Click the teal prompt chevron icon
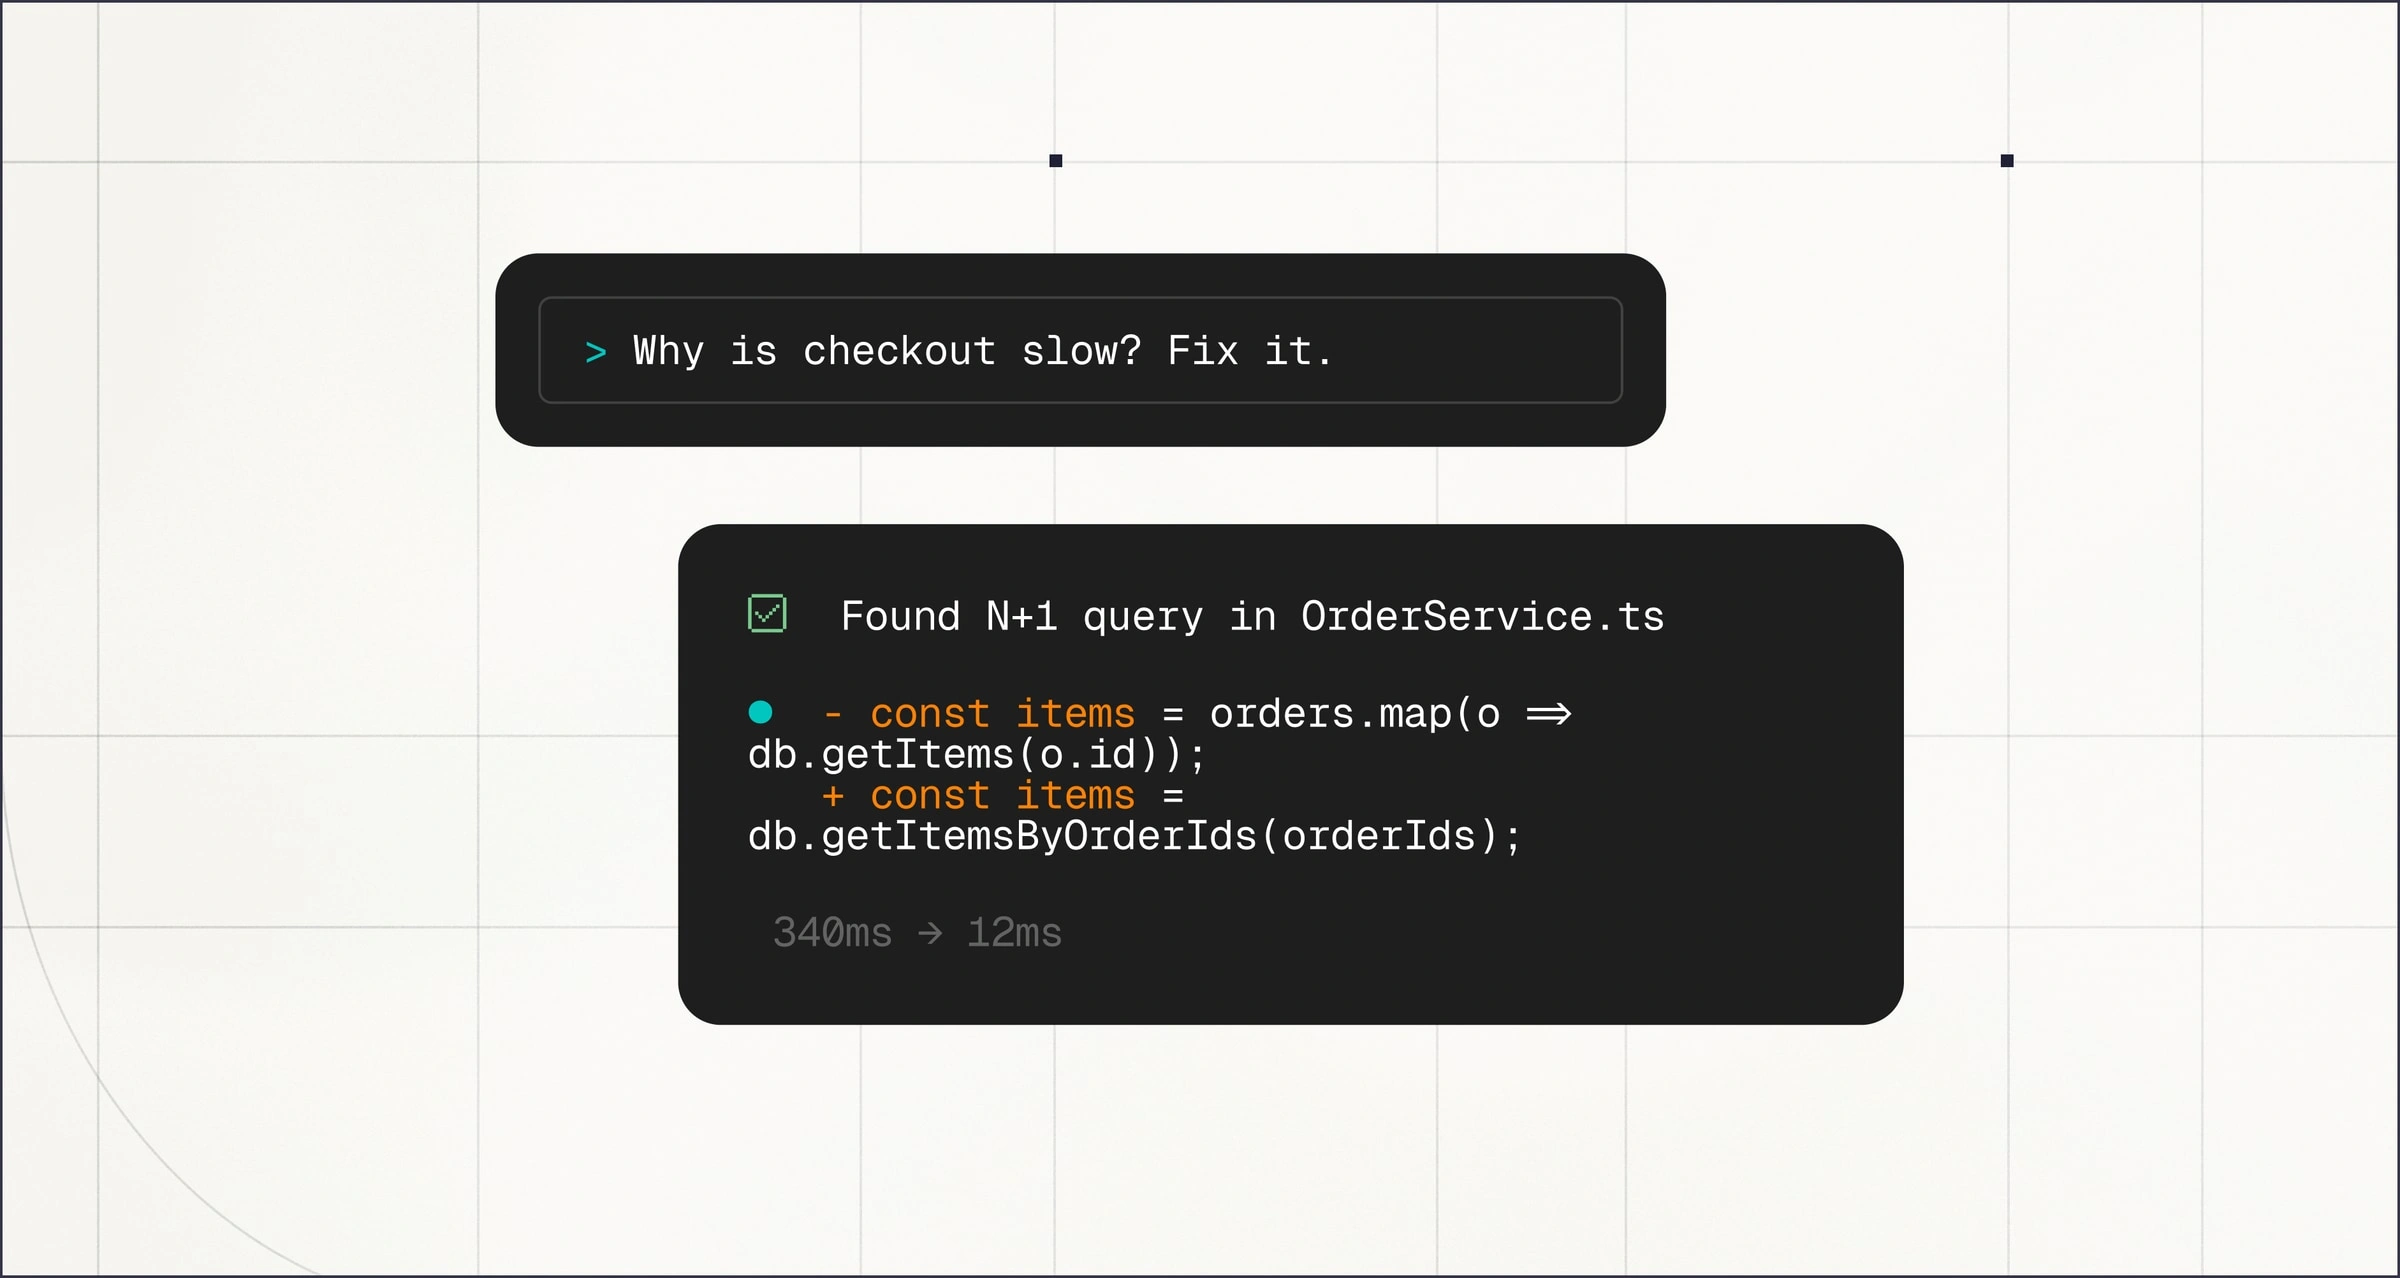The width and height of the screenshot is (2400, 1278). pyautogui.click(x=596, y=352)
